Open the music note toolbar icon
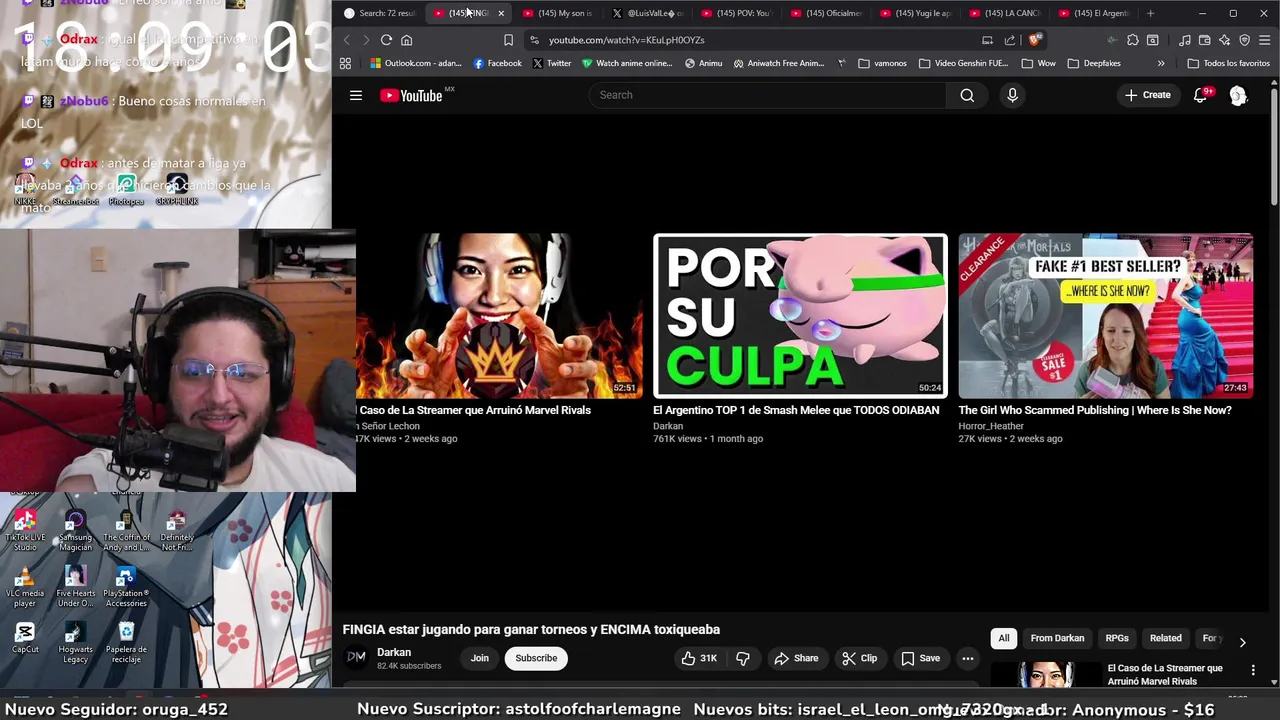The height and width of the screenshot is (720, 1280). [1185, 40]
